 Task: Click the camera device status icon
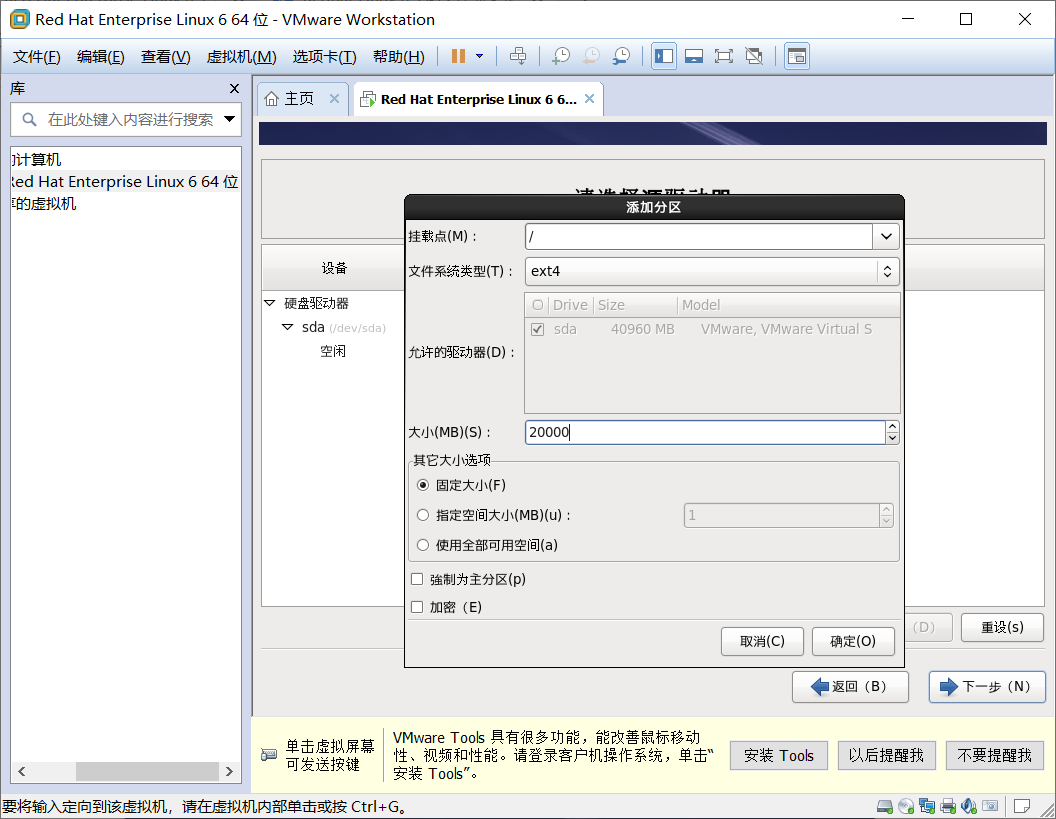coord(990,806)
